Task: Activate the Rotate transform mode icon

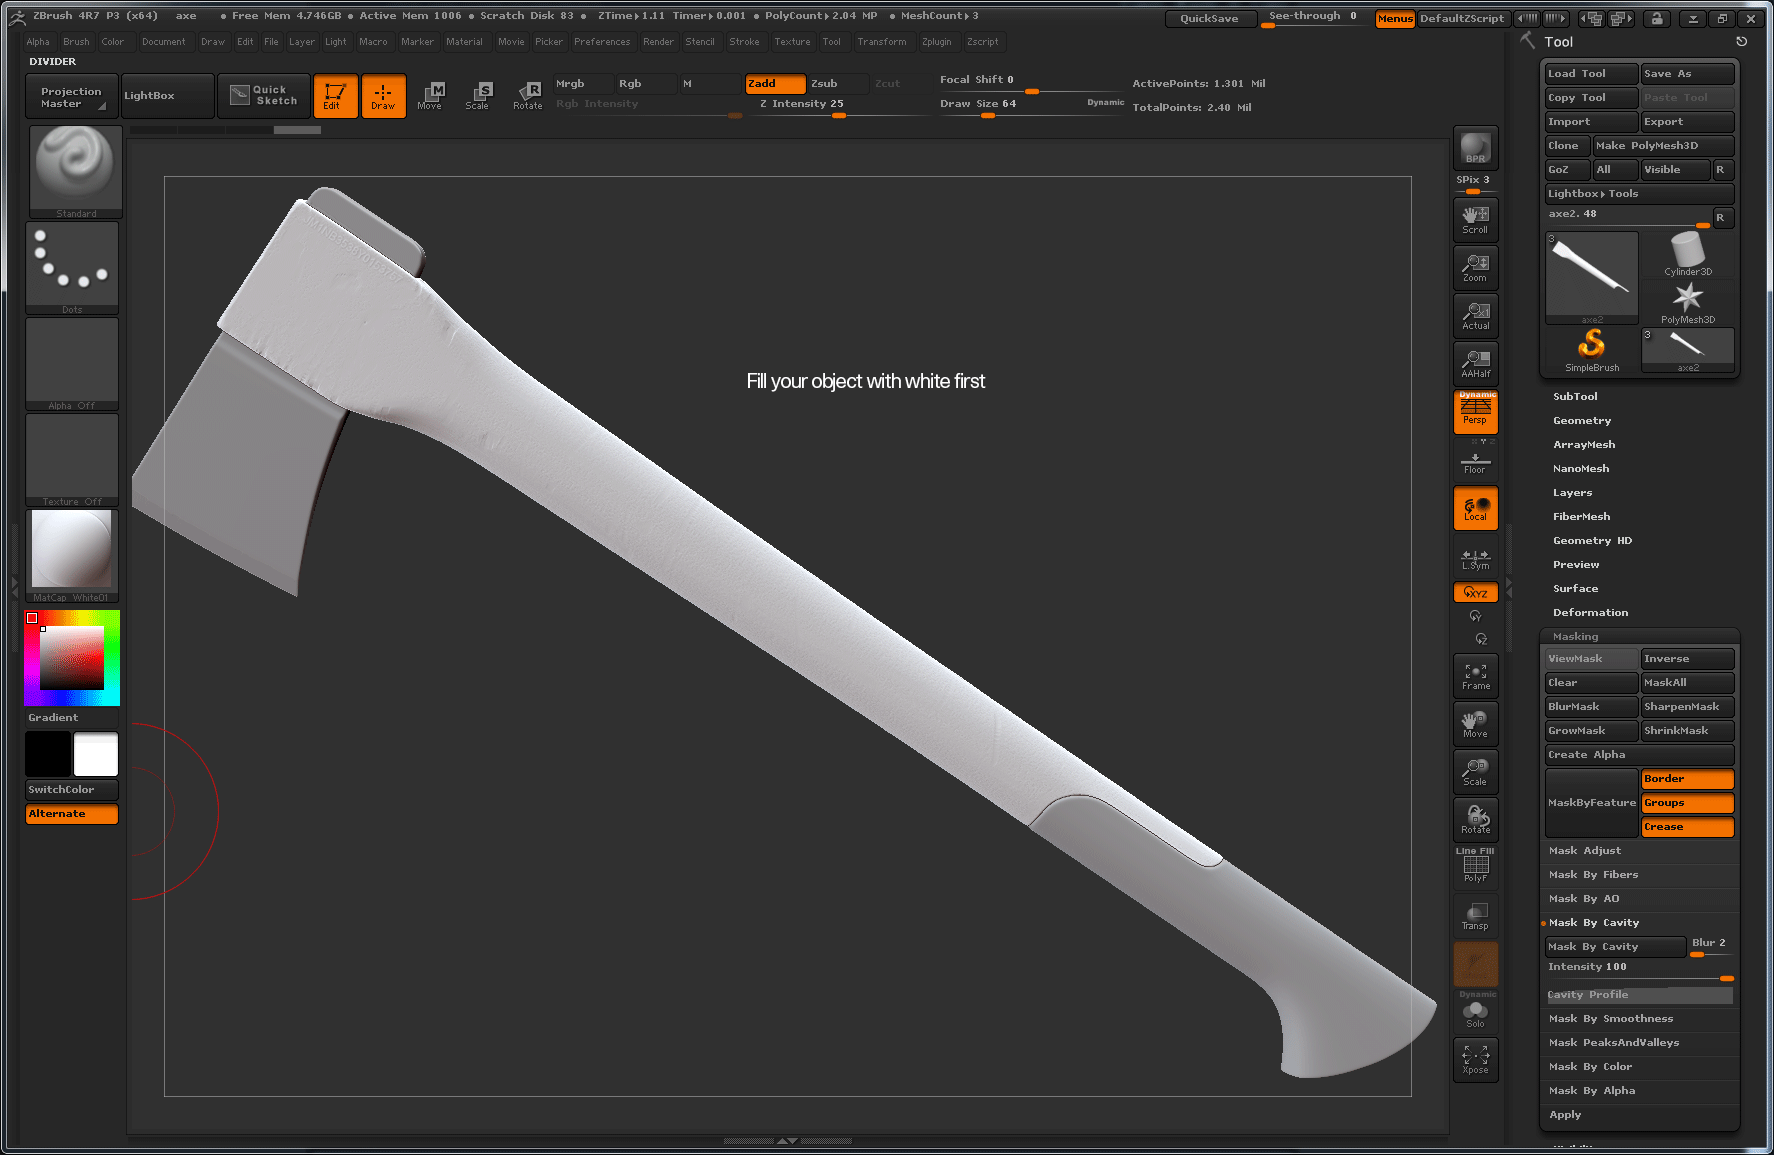Action: [527, 96]
